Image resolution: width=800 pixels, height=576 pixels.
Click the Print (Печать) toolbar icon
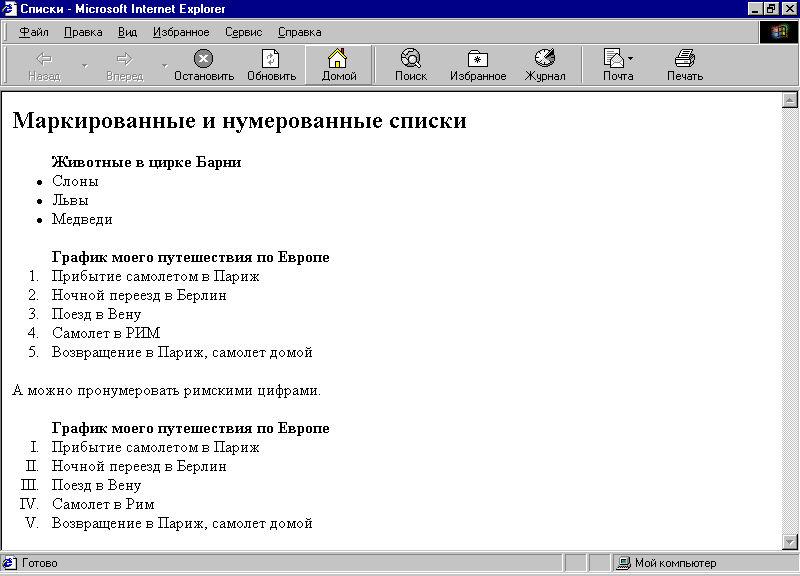click(685, 59)
